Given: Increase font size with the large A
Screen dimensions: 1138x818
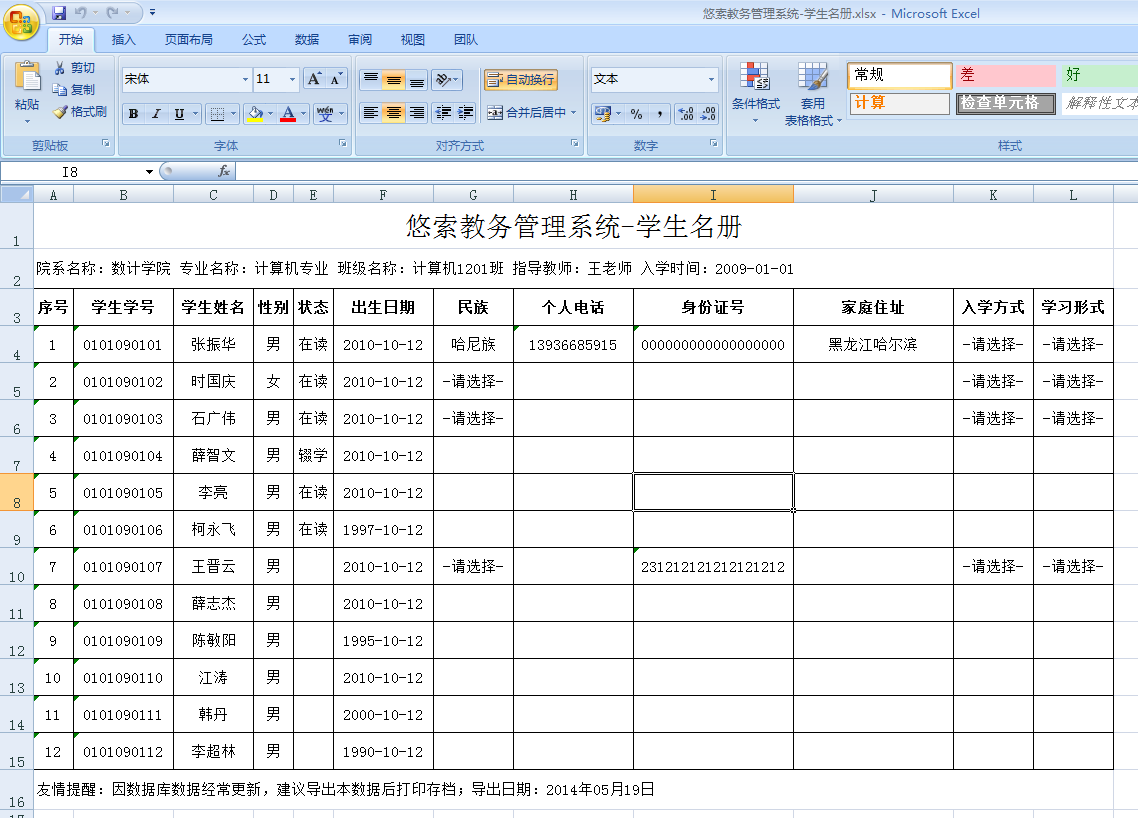Looking at the screenshot, I should pos(314,78).
